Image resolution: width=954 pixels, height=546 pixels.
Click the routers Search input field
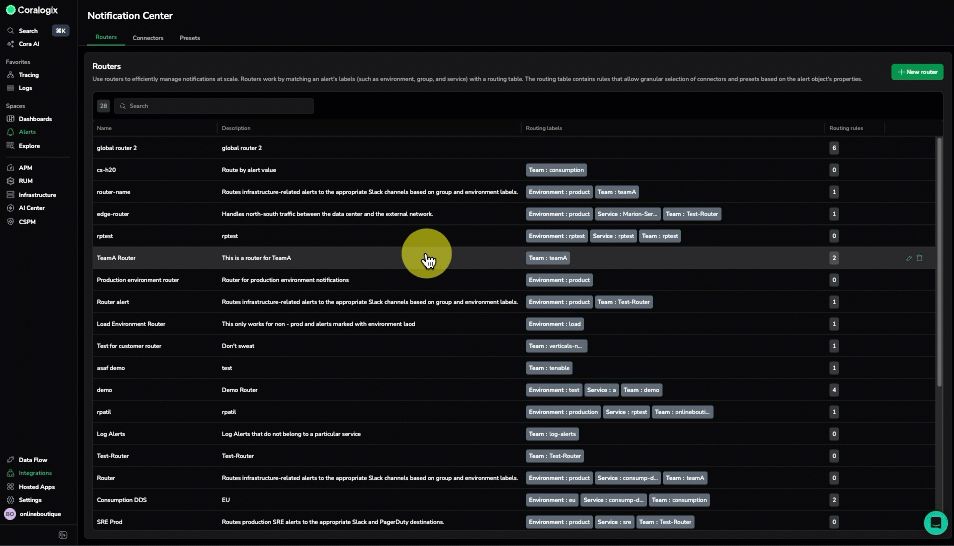point(215,106)
